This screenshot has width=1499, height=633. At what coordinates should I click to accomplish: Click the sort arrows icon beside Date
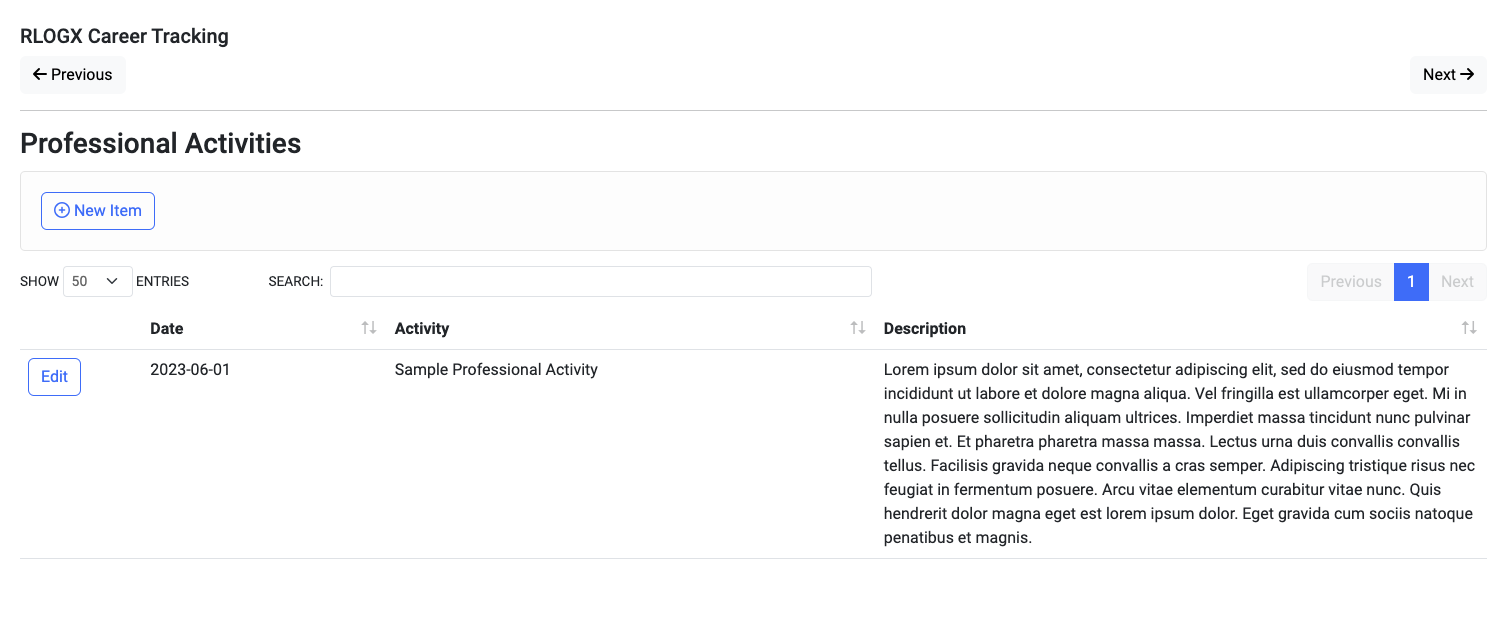369,328
